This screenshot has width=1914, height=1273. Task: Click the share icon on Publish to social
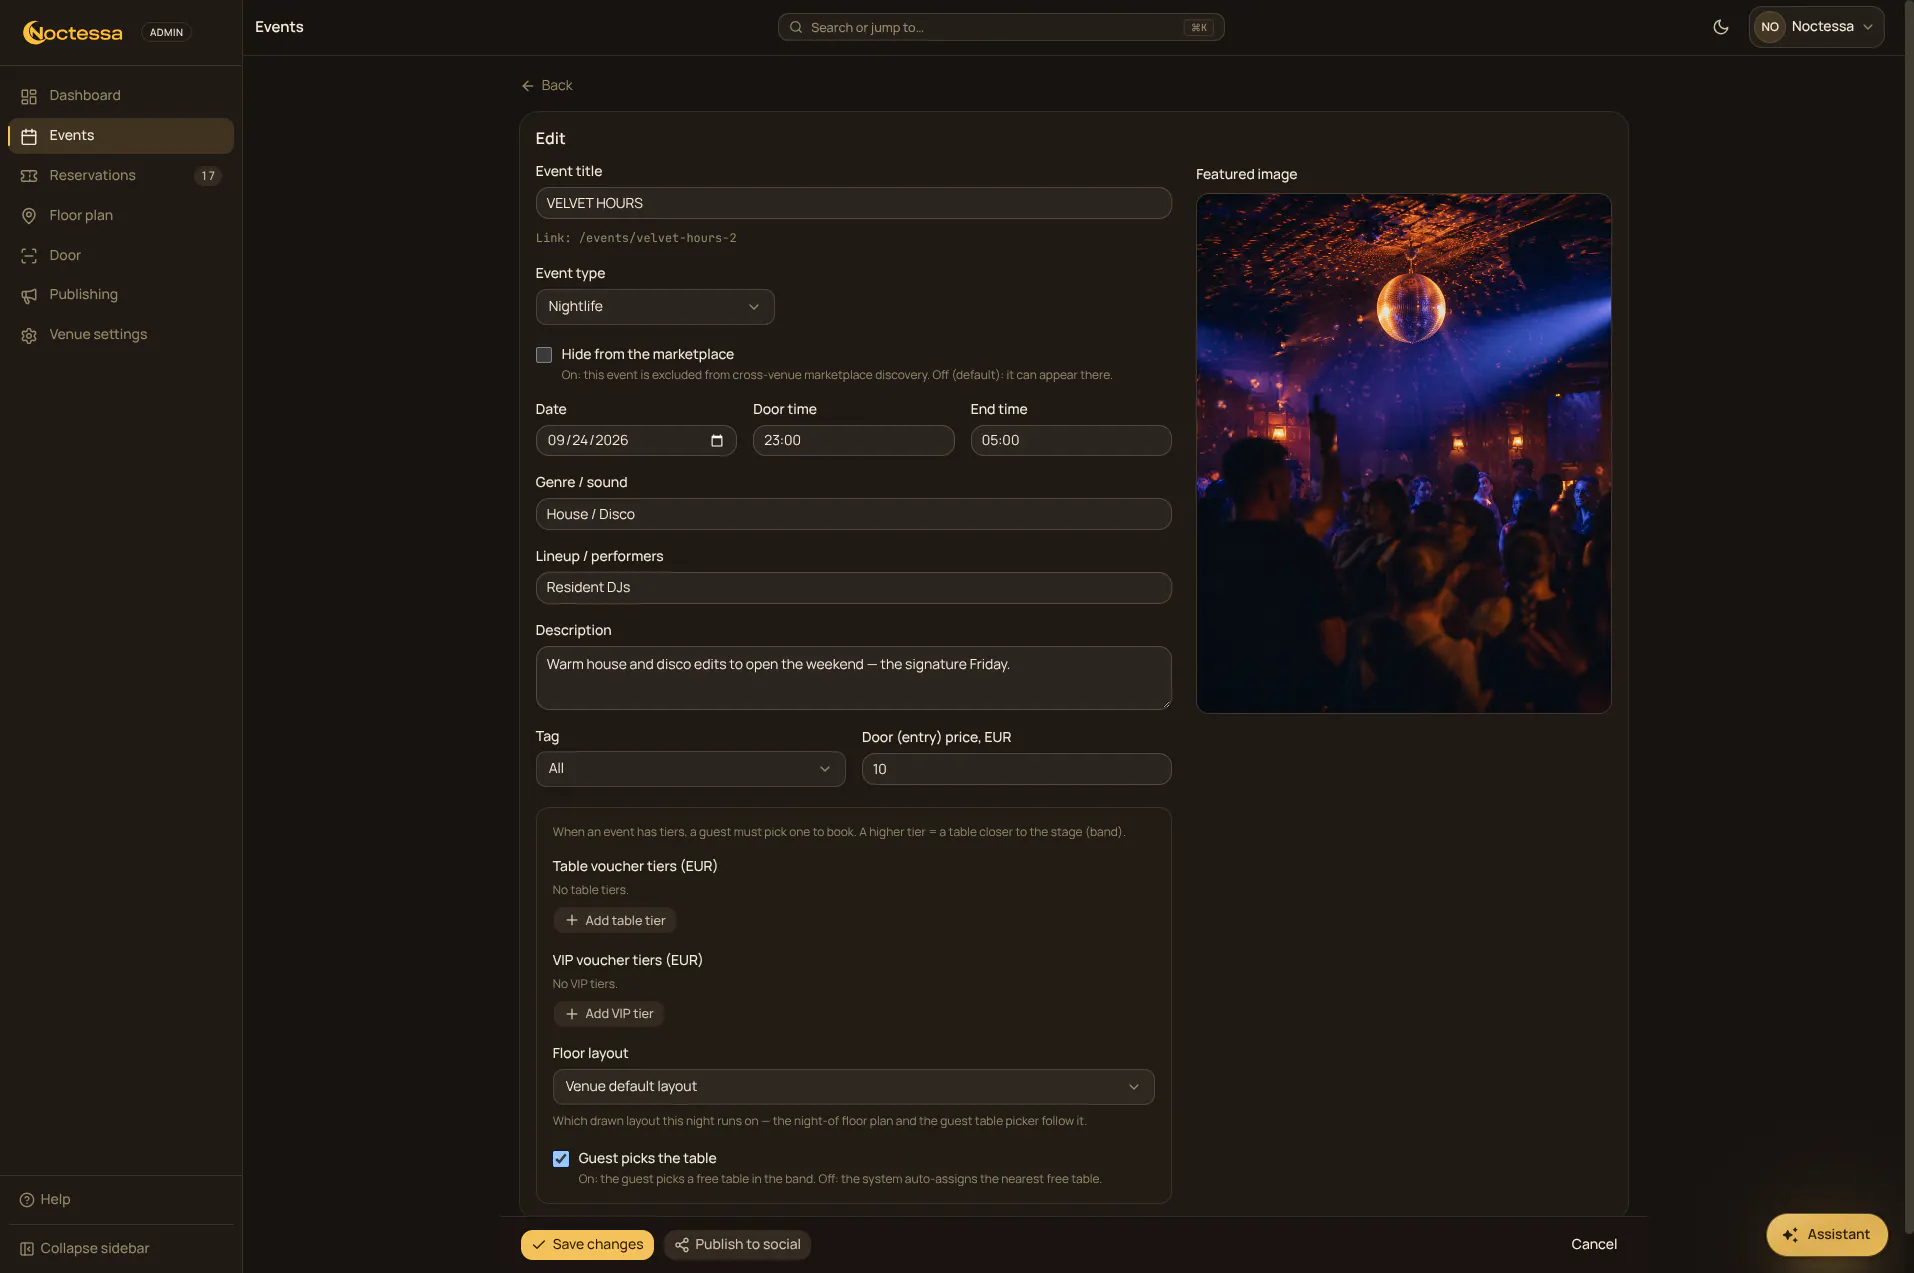pos(682,1245)
